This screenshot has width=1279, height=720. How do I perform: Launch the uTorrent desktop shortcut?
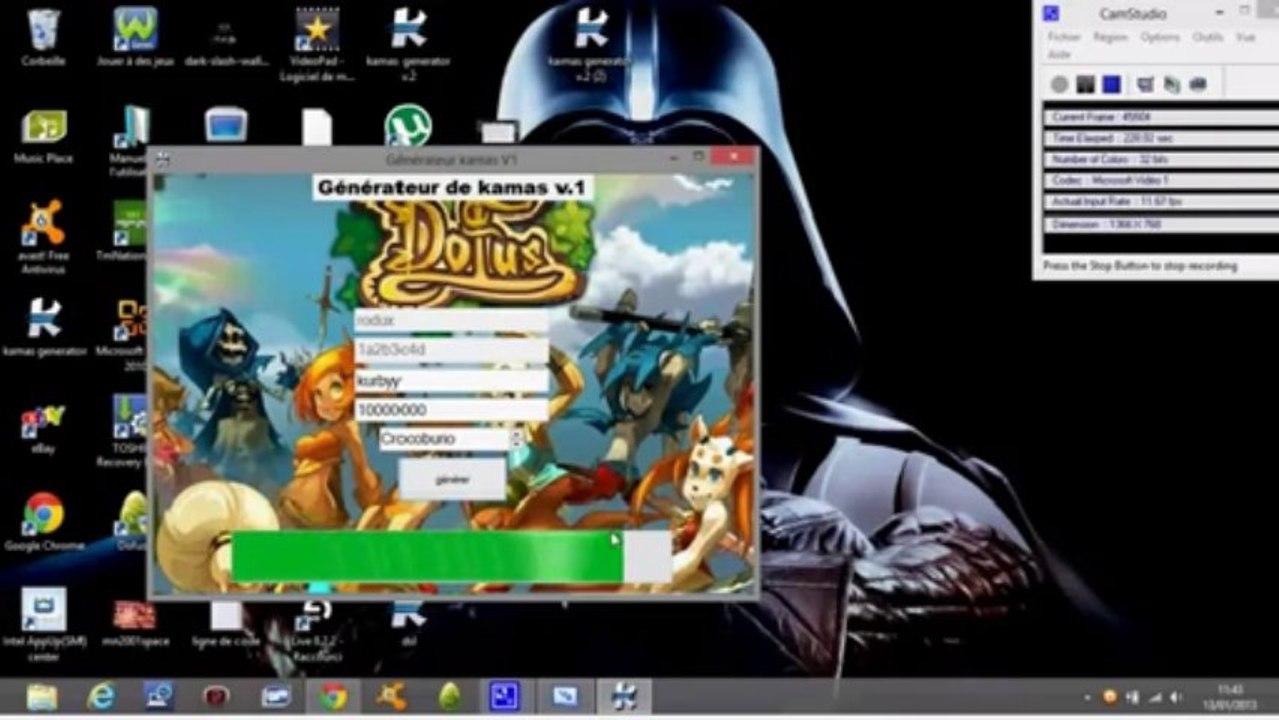click(408, 126)
